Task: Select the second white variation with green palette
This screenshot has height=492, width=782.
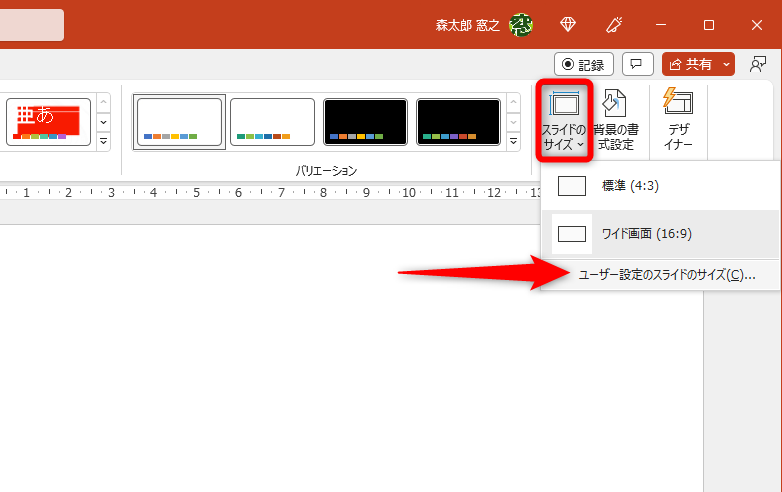Action: click(x=272, y=122)
